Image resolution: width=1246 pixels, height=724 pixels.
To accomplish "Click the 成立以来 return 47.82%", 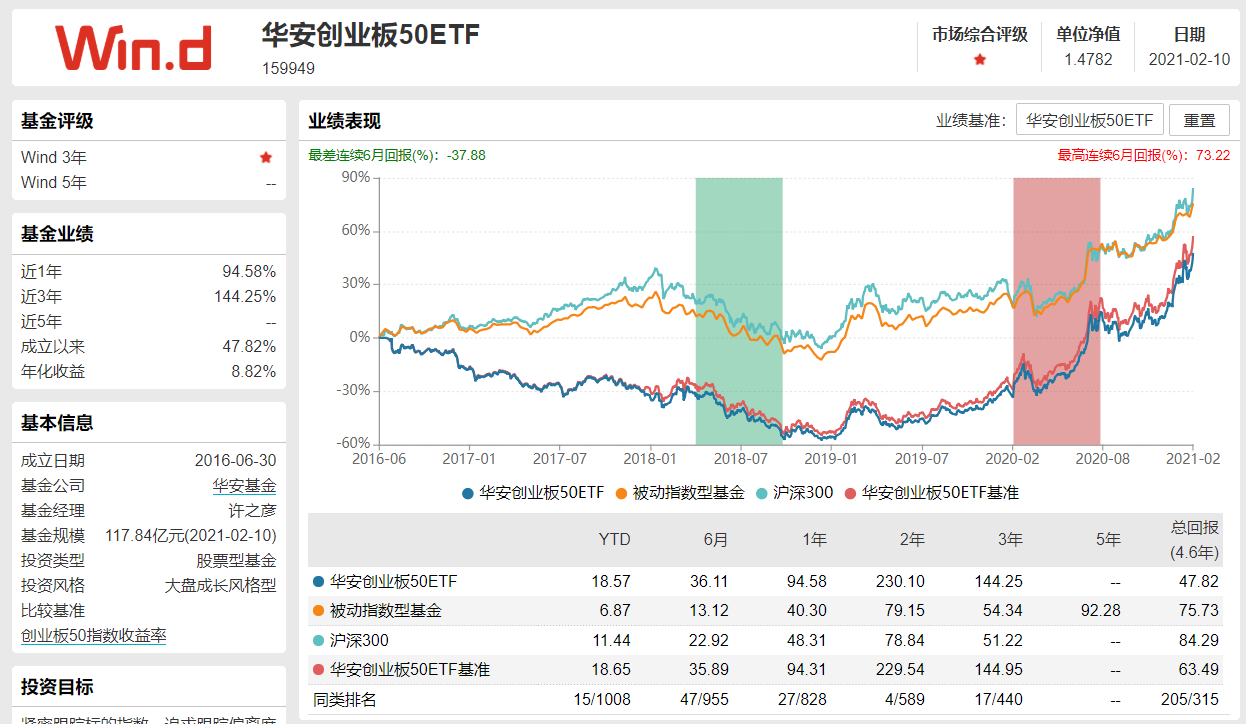I will click(x=249, y=347).
